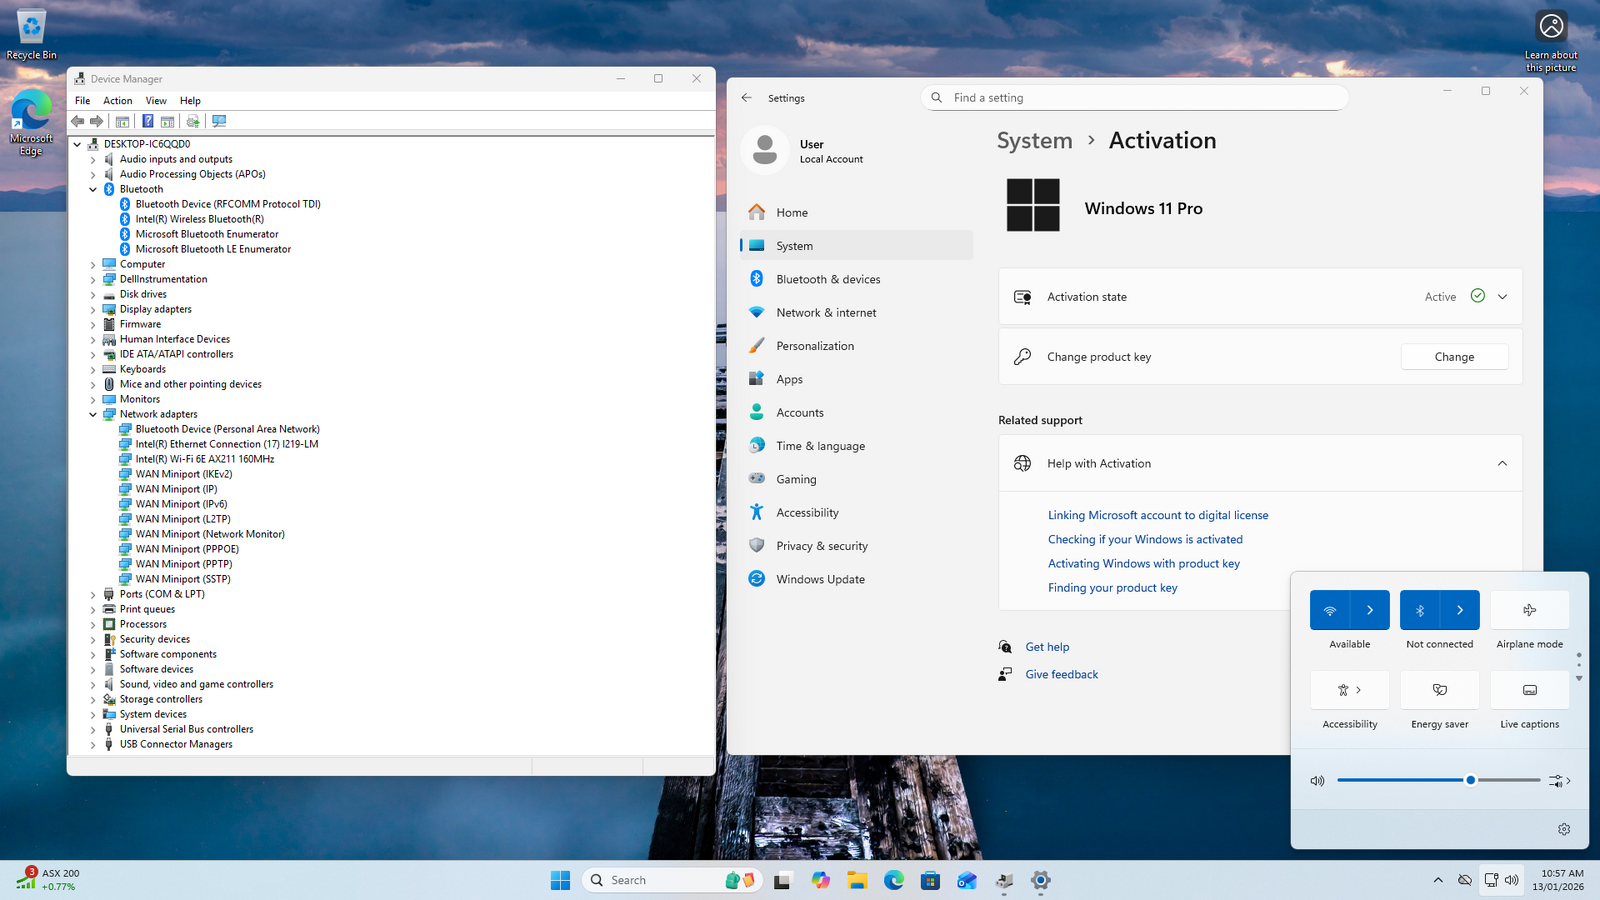The width and height of the screenshot is (1600, 900).
Task: Expand Display adapters in device tree
Action: 93,310
